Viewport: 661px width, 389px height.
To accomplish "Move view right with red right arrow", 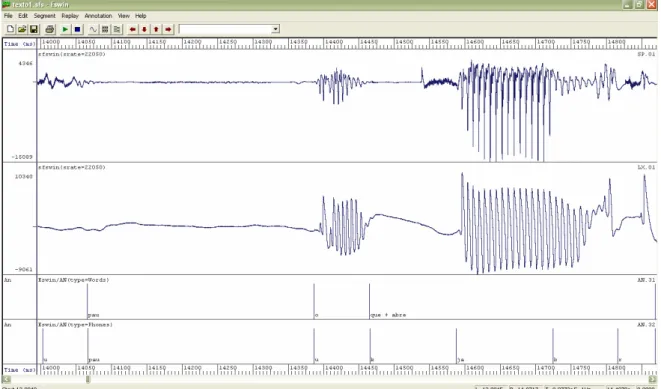I will [168, 29].
